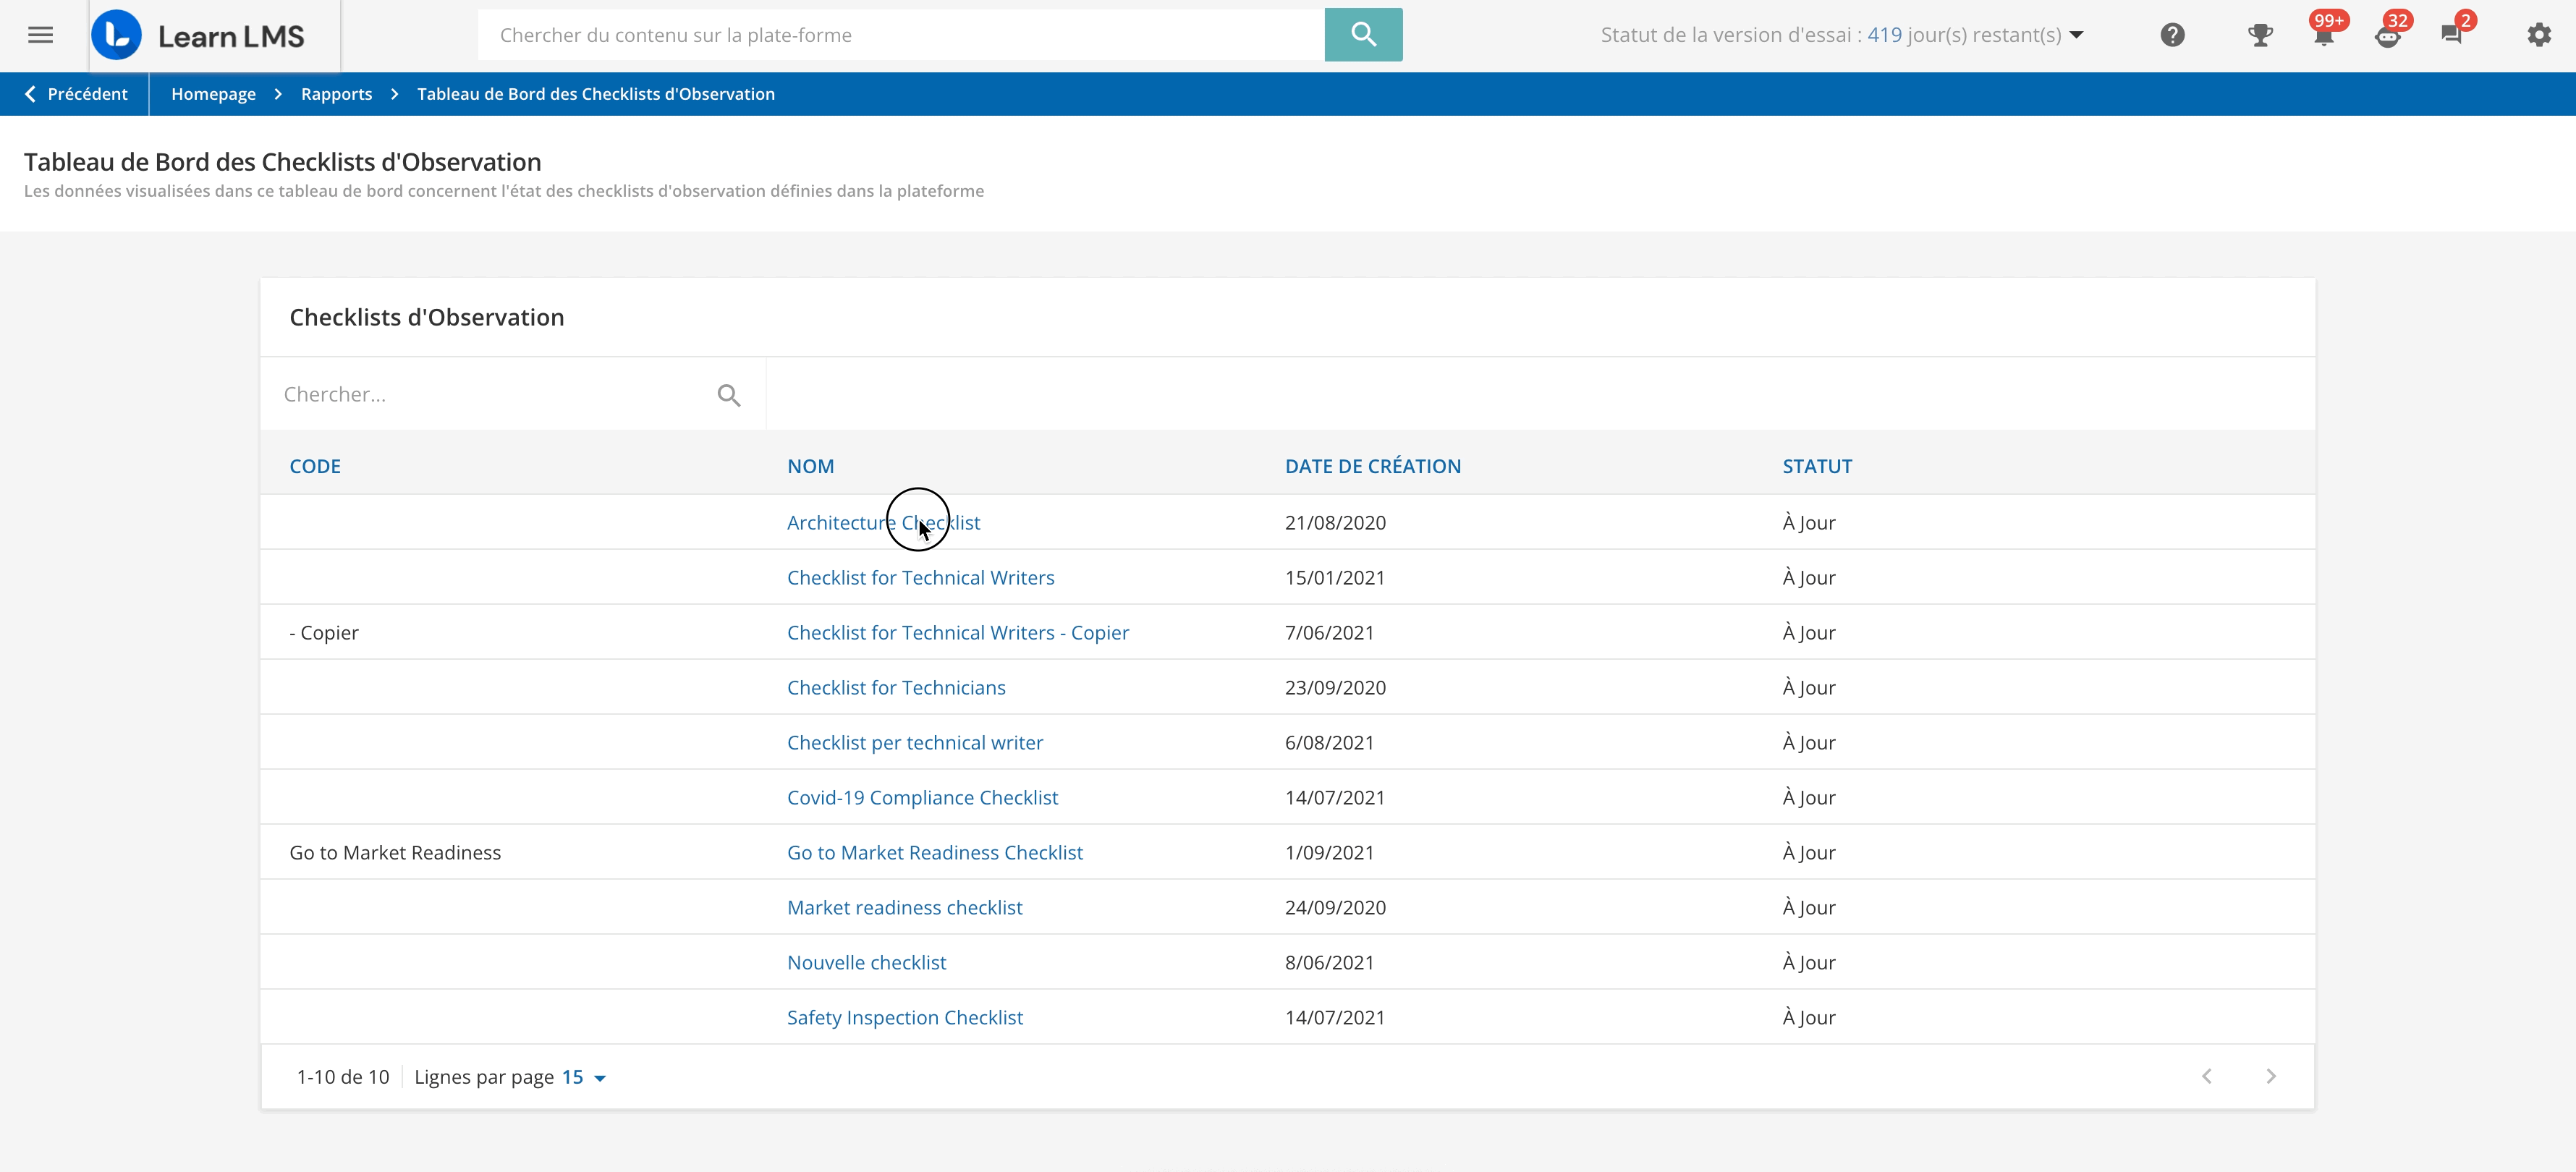Screen dimensions: 2576x1172
Task: Open the settings gear icon
Action: [2538, 35]
